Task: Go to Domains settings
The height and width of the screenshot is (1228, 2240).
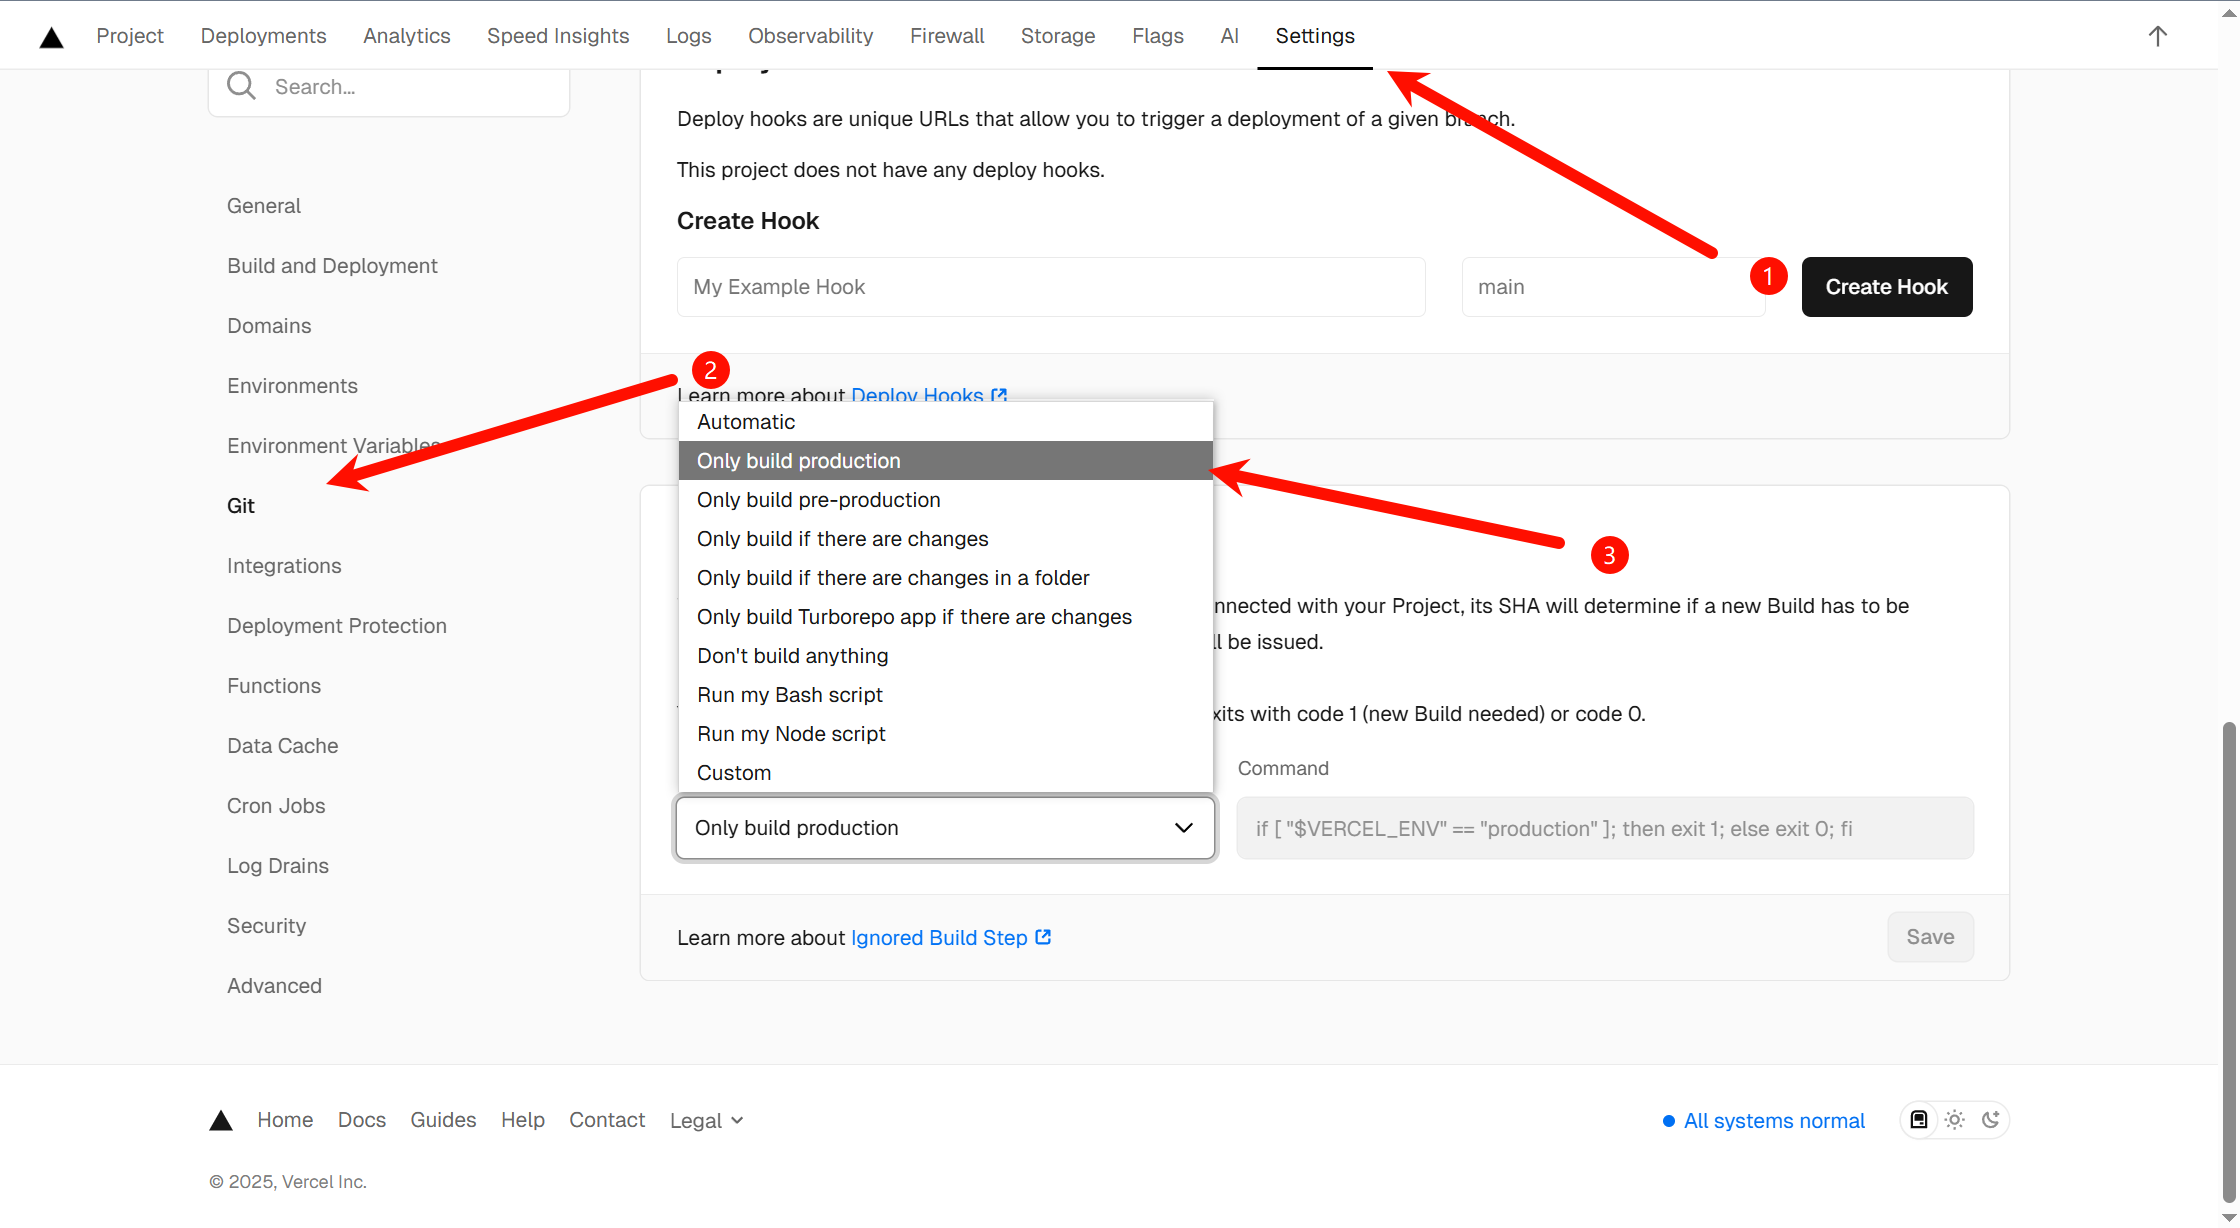Action: coord(269,326)
